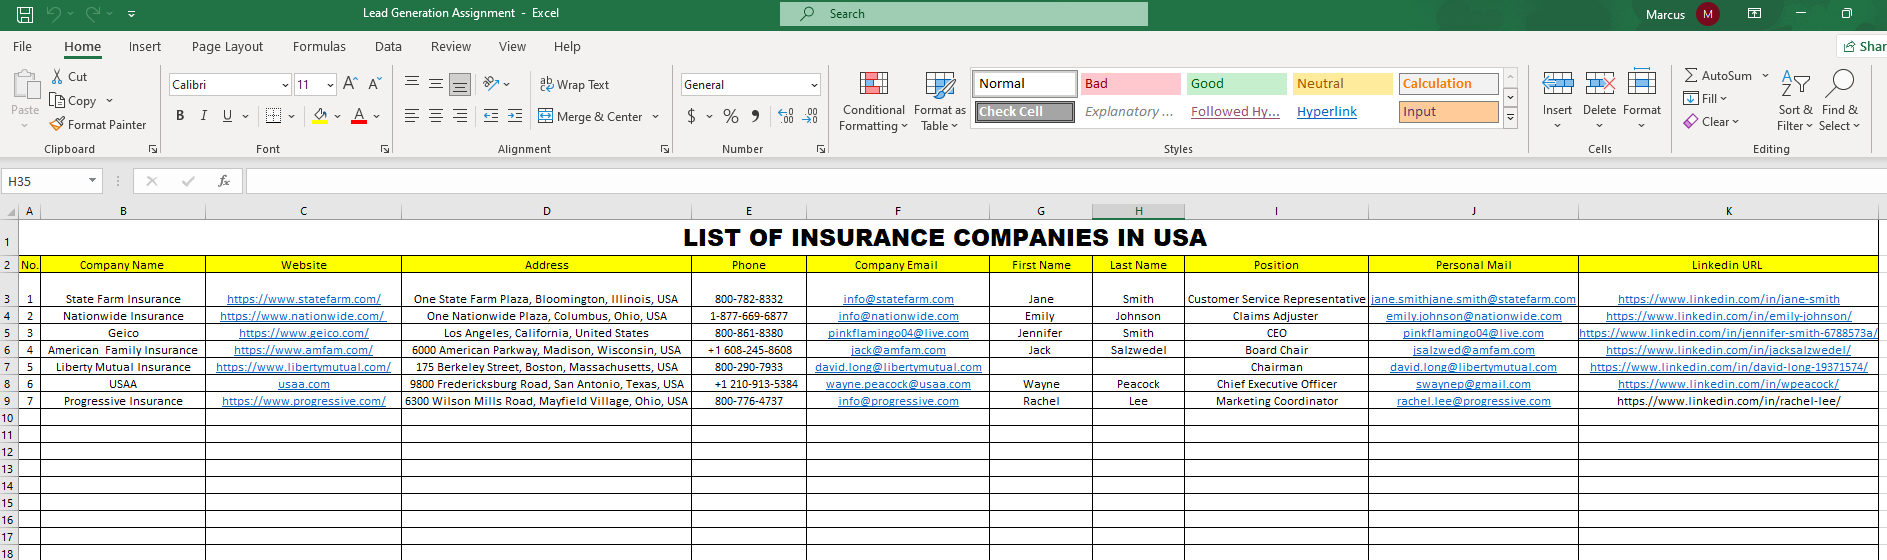Click the Accounting dollar format icon
Screen dimensions: 1887x560
tap(691, 116)
